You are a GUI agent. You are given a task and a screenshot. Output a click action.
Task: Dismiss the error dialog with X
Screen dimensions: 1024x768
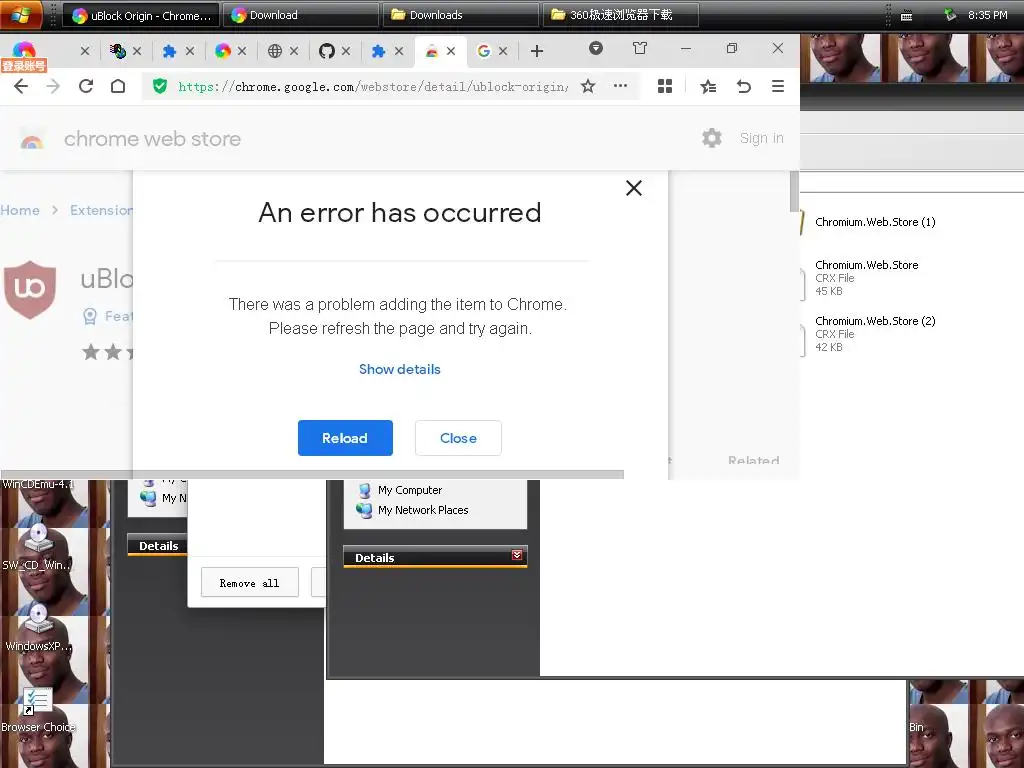tap(633, 188)
